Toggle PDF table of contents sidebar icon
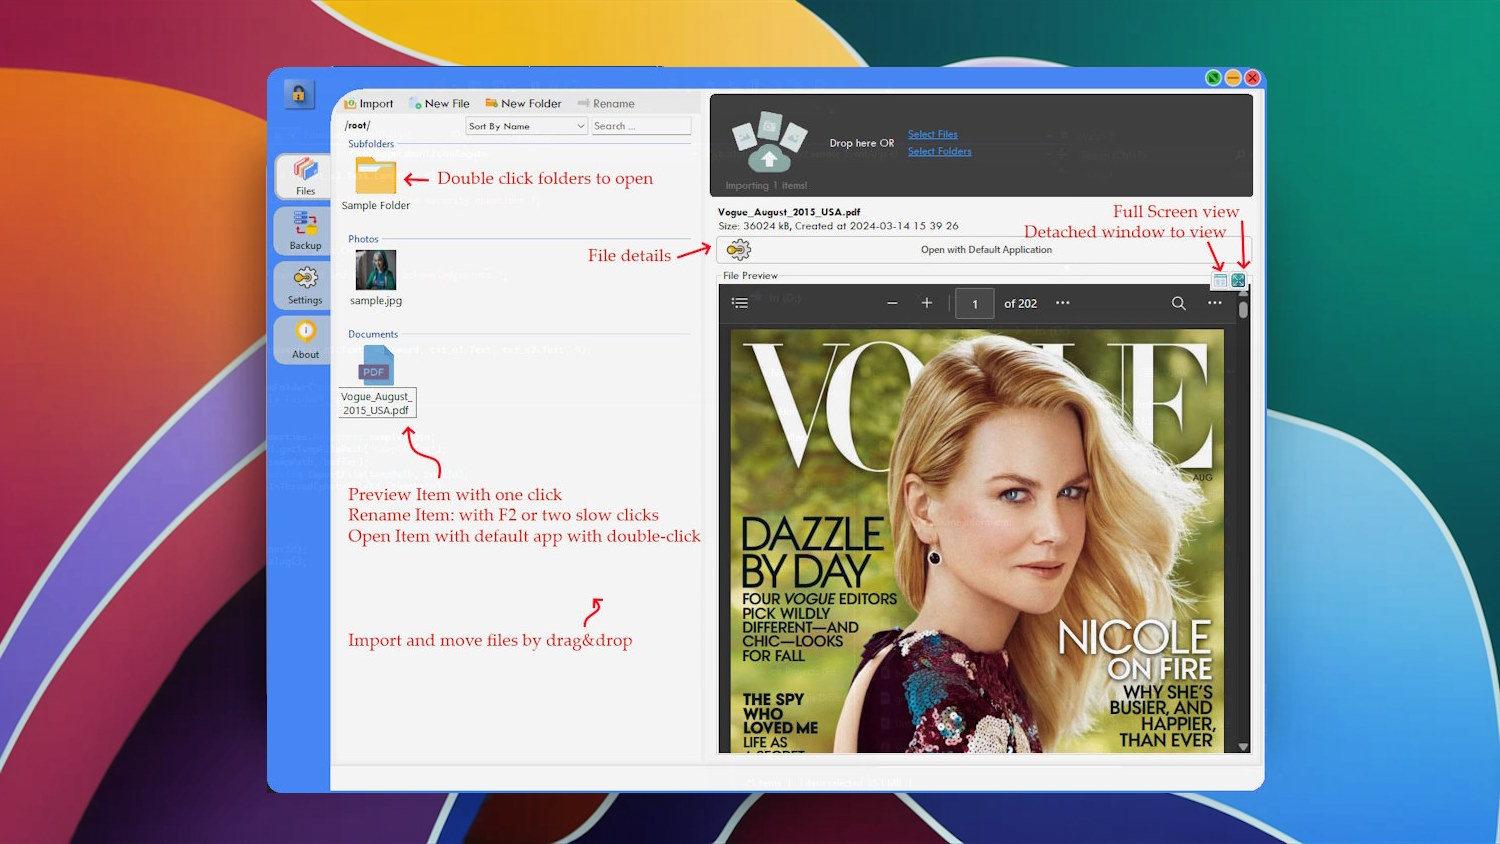This screenshot has width=1500, height=844. tap(740, 303)
